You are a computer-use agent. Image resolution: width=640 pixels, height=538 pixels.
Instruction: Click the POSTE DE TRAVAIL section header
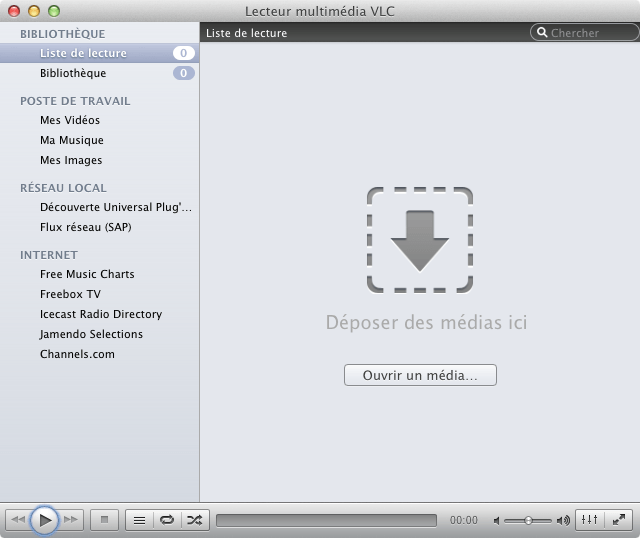click(75, 101)
